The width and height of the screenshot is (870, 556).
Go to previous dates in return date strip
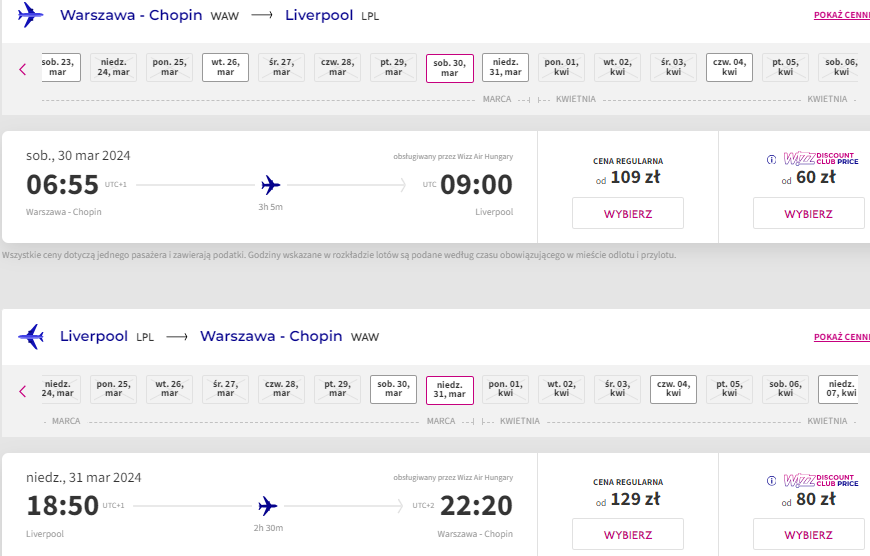(23, 391)
